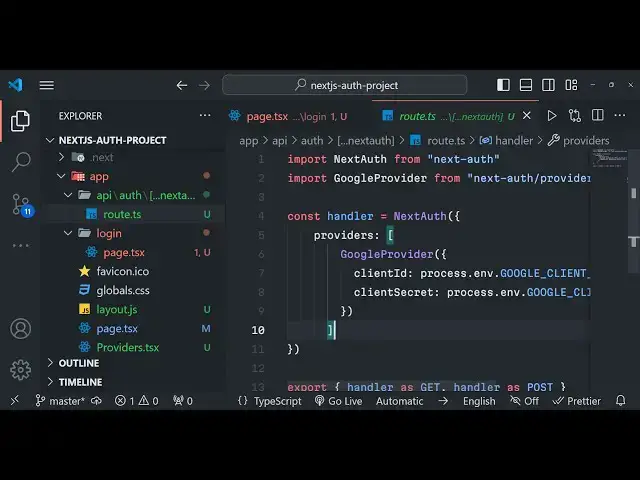Click the arrow indicator in status bar
The height and width of the screenshot is (480, 640).
pos(443,401)
